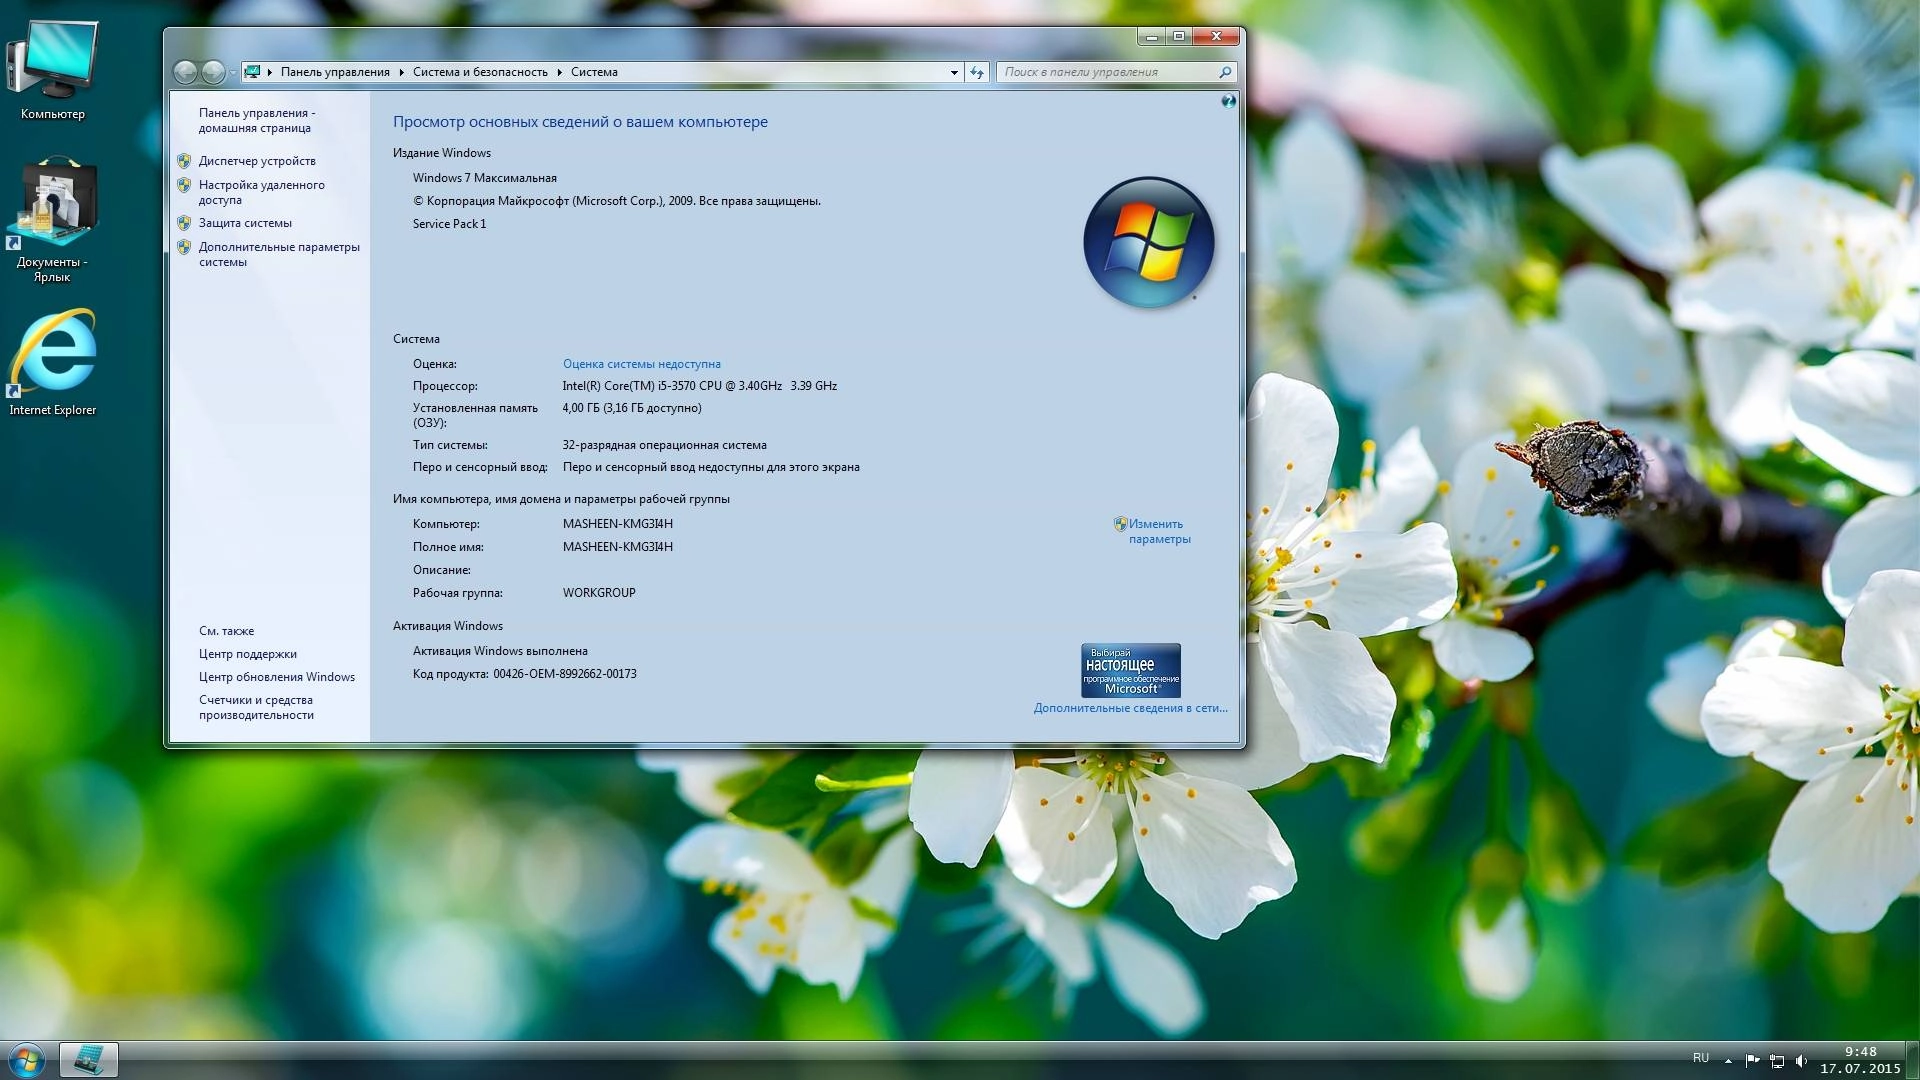Launch Internet Explorer from desktop

53,362
